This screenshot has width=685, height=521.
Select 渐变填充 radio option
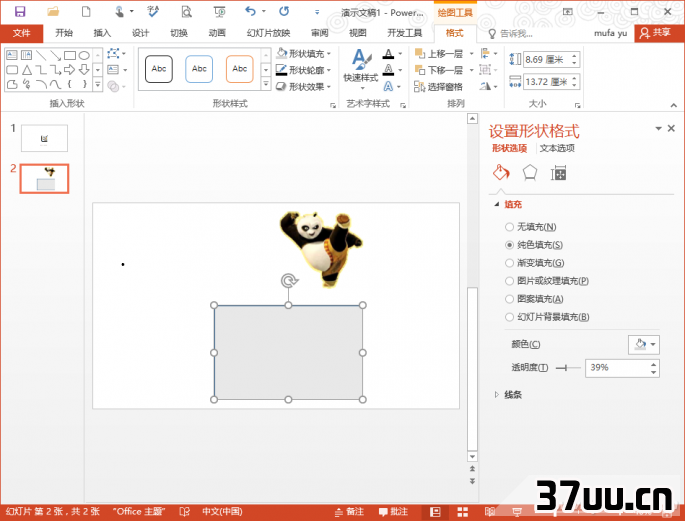(x=509, y=263)
